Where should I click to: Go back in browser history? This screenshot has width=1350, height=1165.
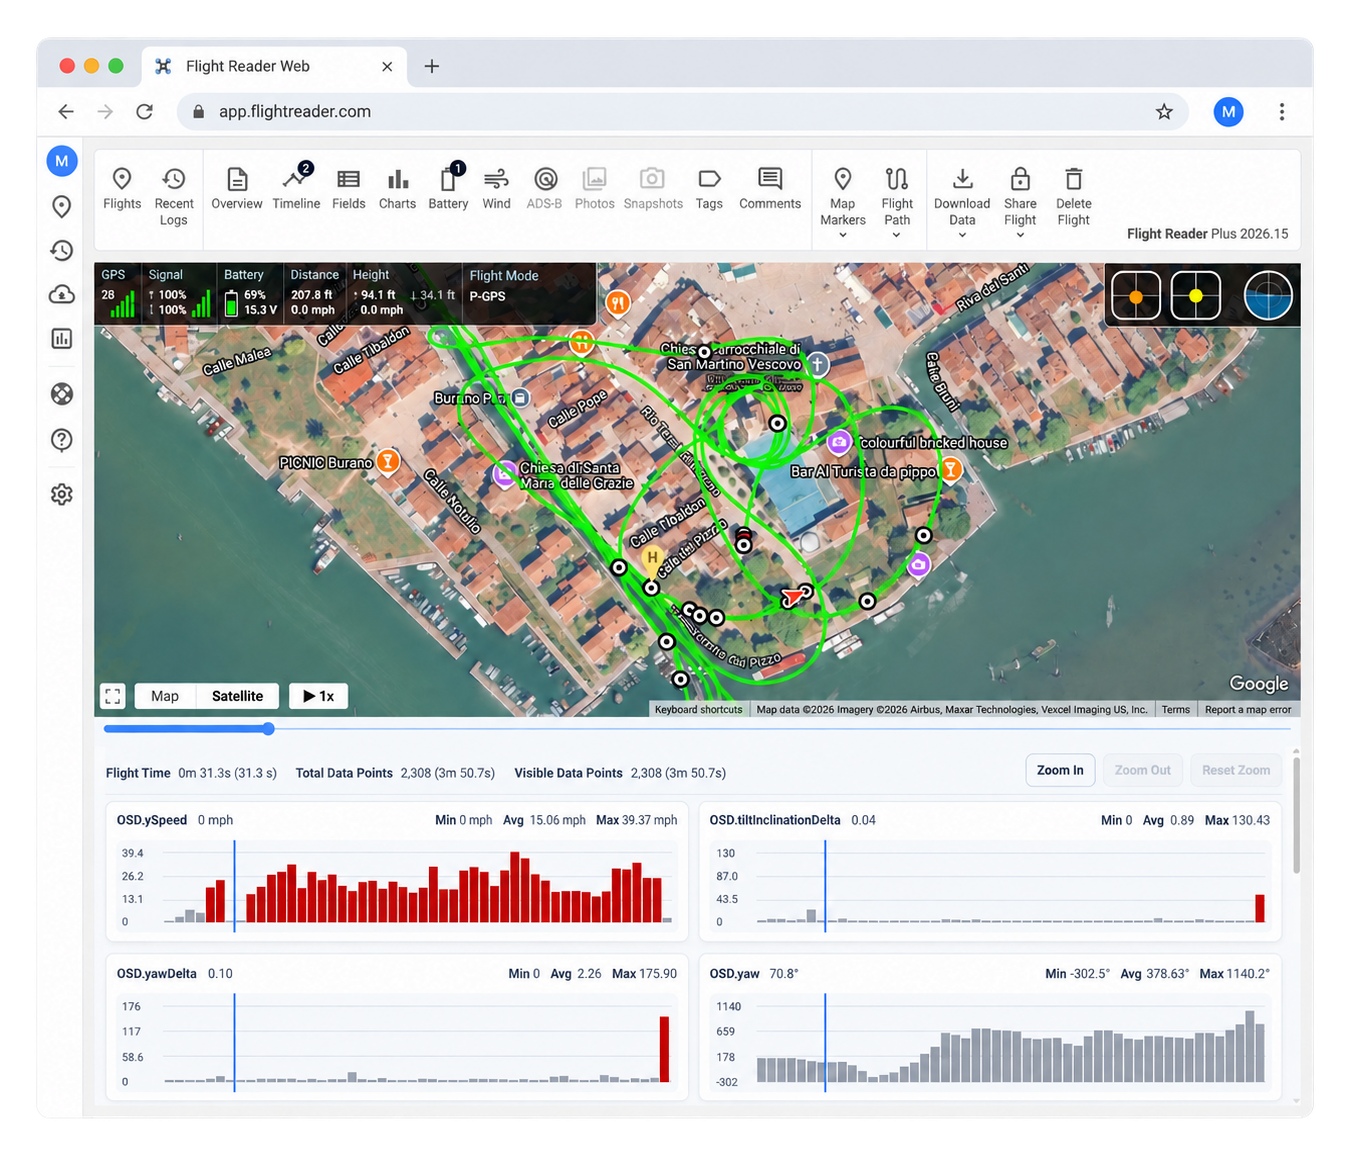[66, 112]
